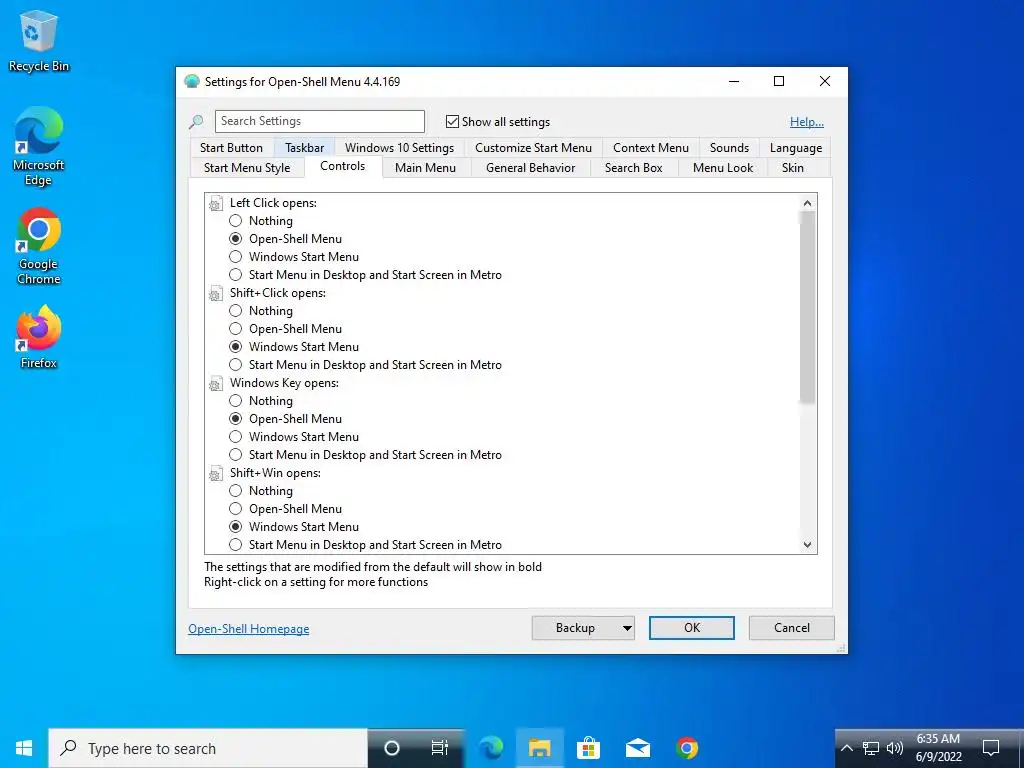Click the magnifier icon beside Search Settings
1024x768 pixels.
pos(196,121)
